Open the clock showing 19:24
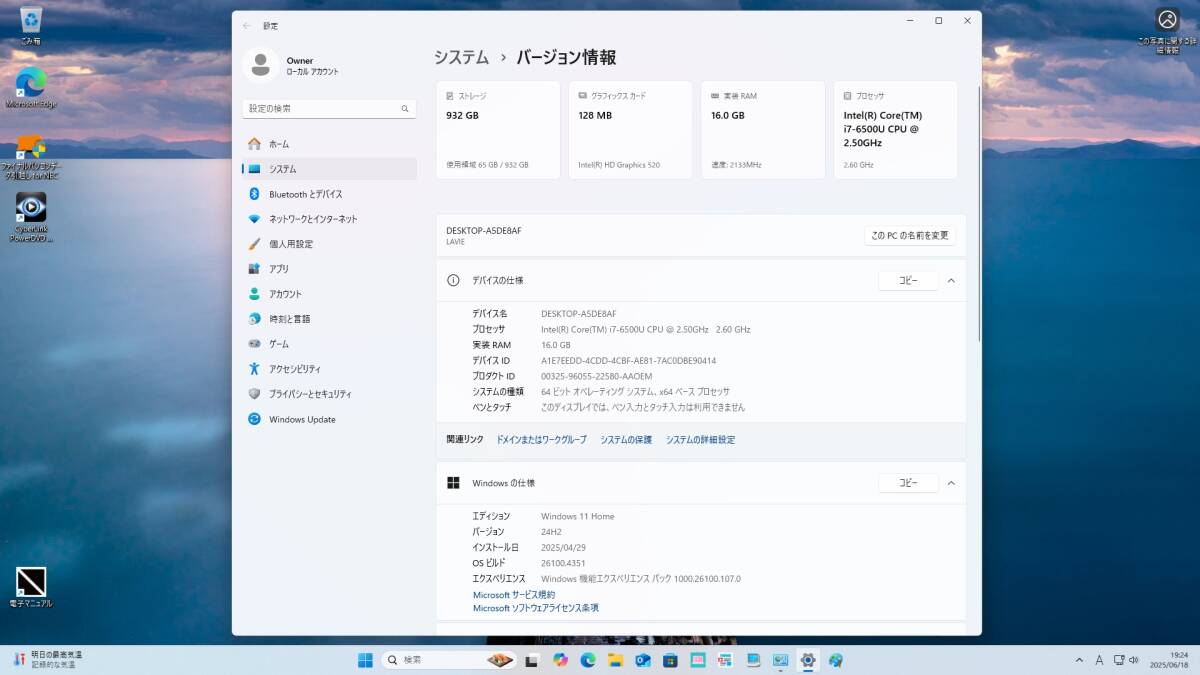The image size is (1200, 675). tap(1170, 659)
